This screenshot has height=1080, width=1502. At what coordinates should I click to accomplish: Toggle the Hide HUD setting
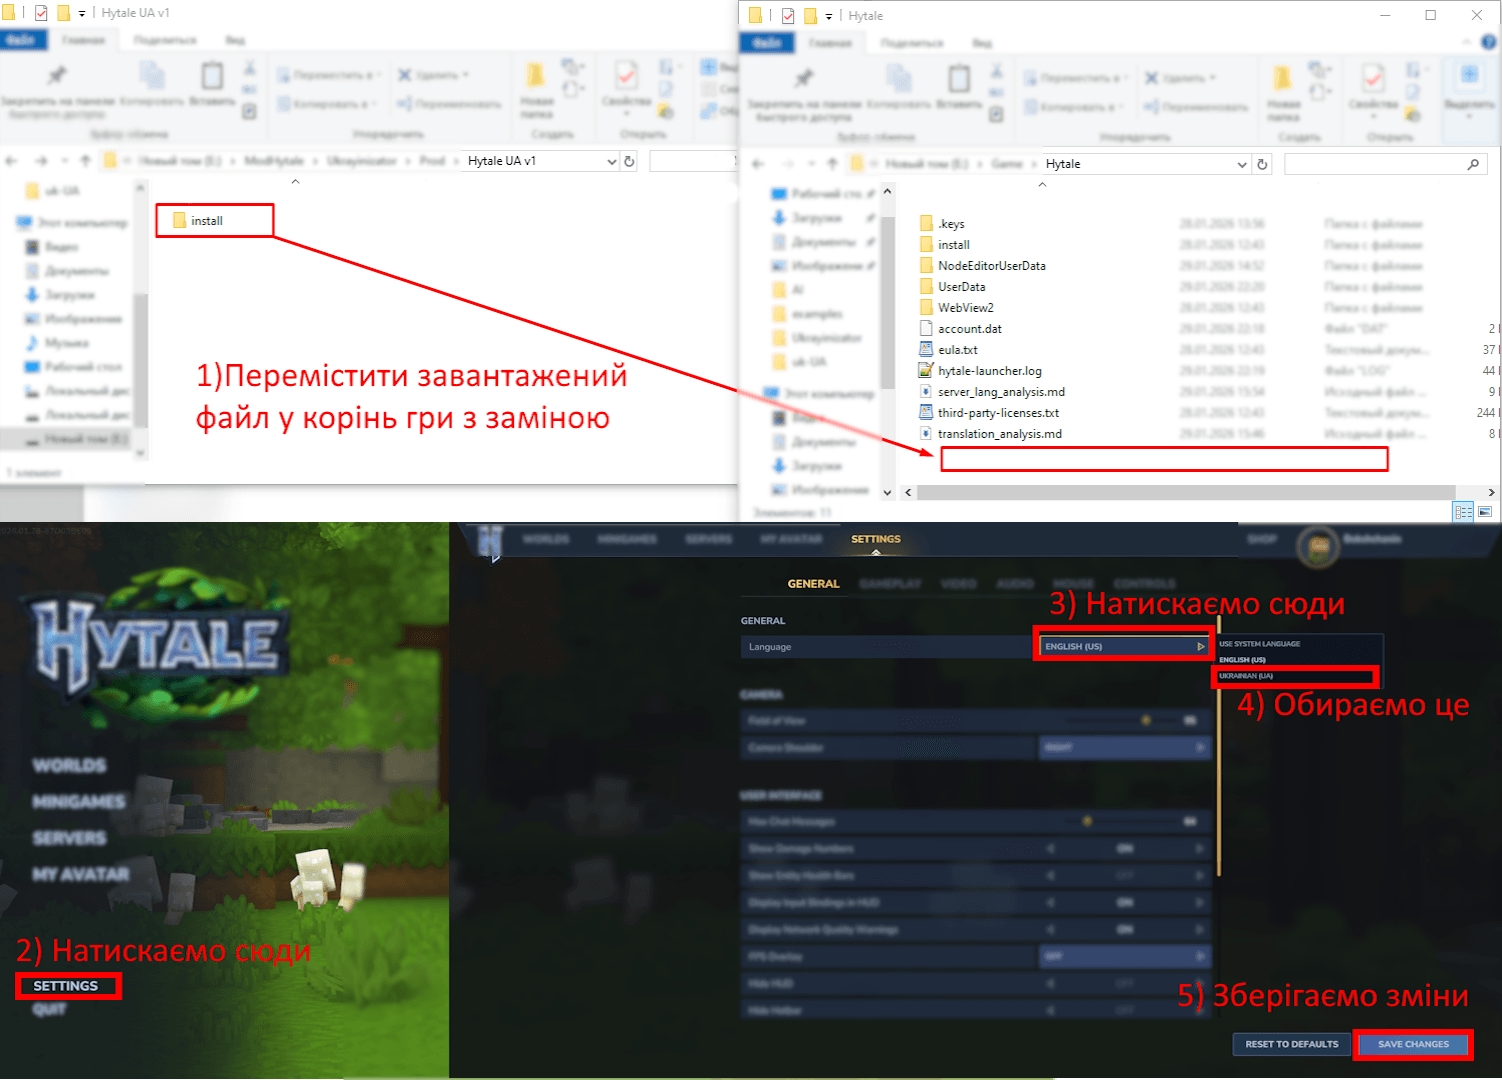tap(1125, 984)
